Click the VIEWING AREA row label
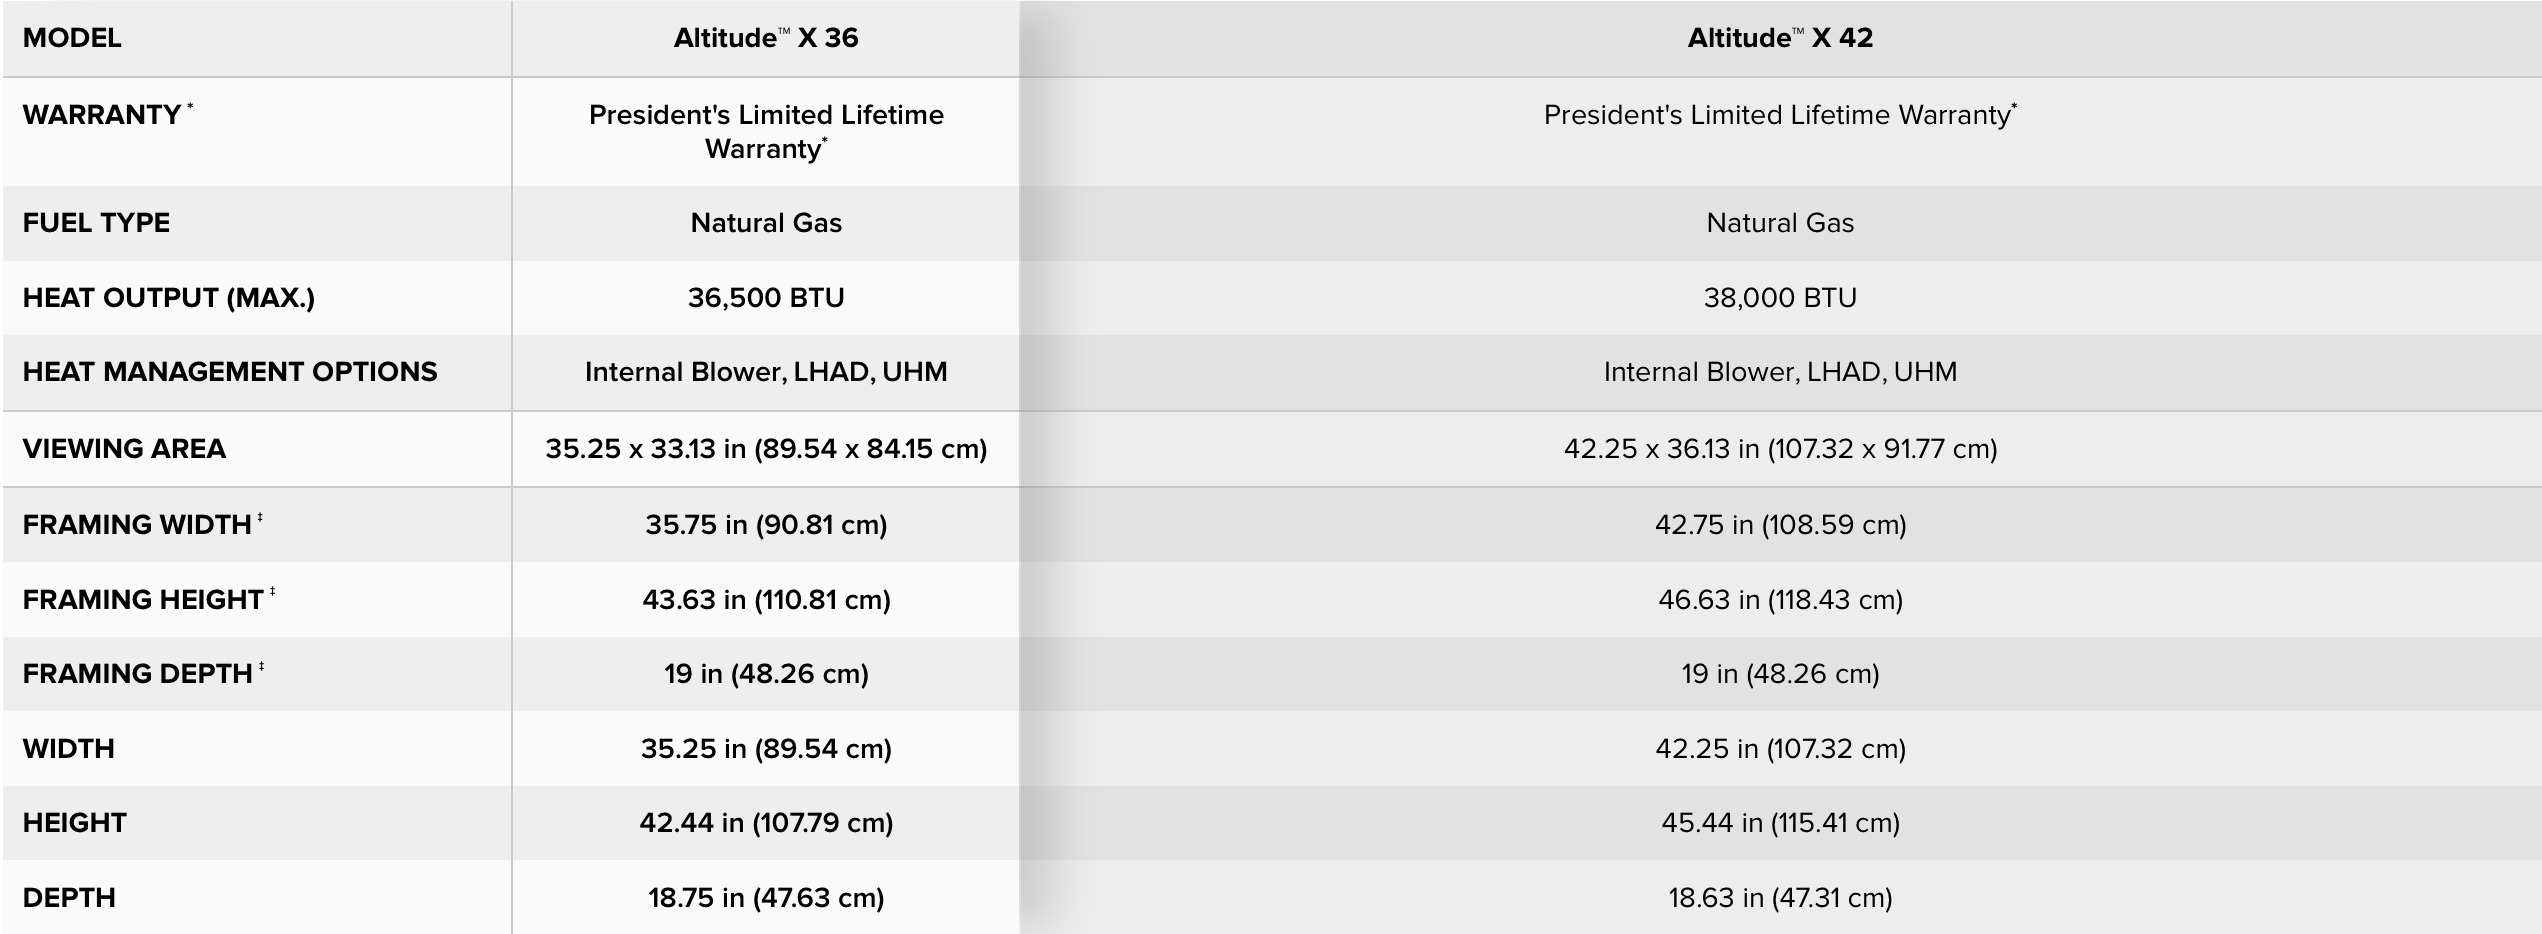Screen dimensions: 2542x934 point(124,448)
